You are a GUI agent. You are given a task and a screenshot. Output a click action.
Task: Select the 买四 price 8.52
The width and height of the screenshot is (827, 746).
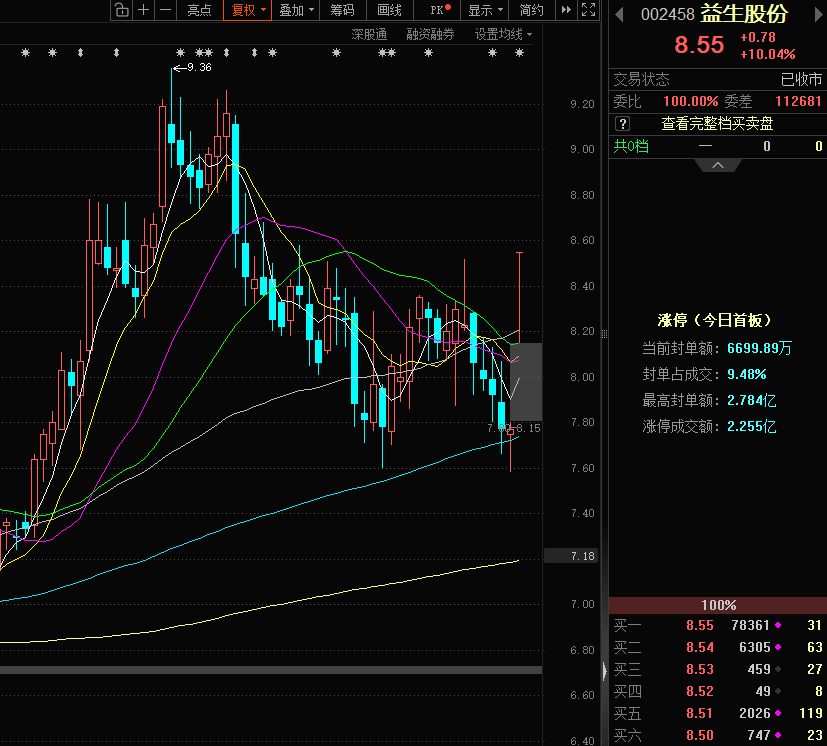699,691
